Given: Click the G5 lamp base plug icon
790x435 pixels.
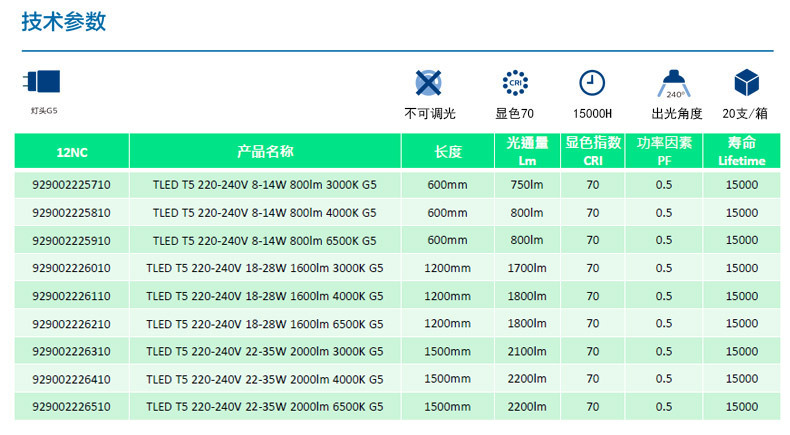Looking at the screenshot, I should click(x=44, y=80).
